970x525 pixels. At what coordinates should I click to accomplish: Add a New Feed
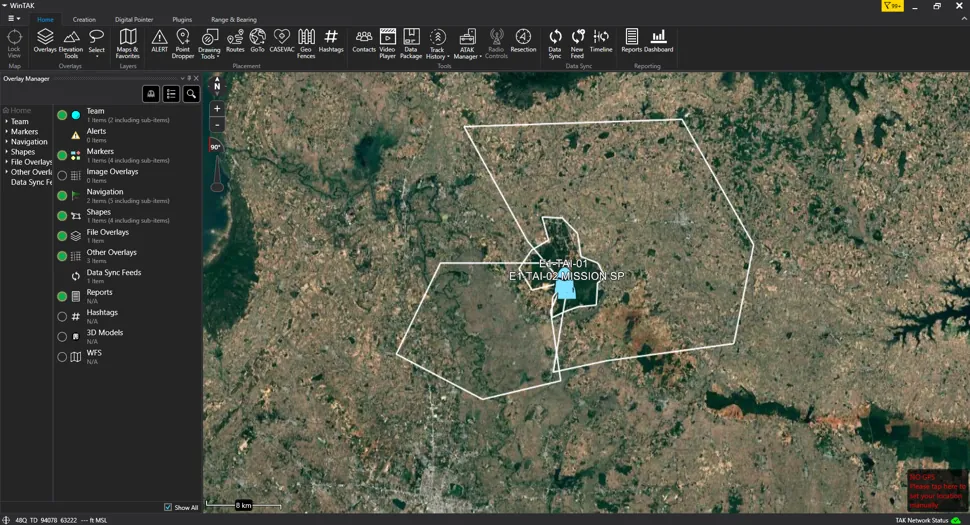(x=577, y=43)
